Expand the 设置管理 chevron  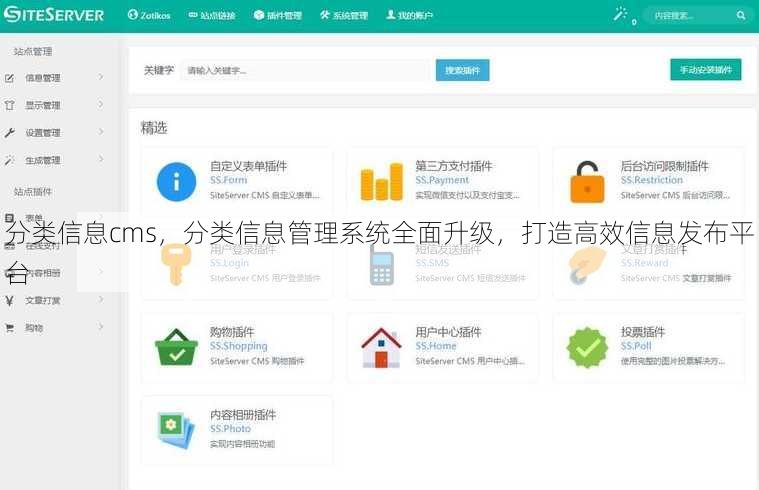[x=100, y=132]
